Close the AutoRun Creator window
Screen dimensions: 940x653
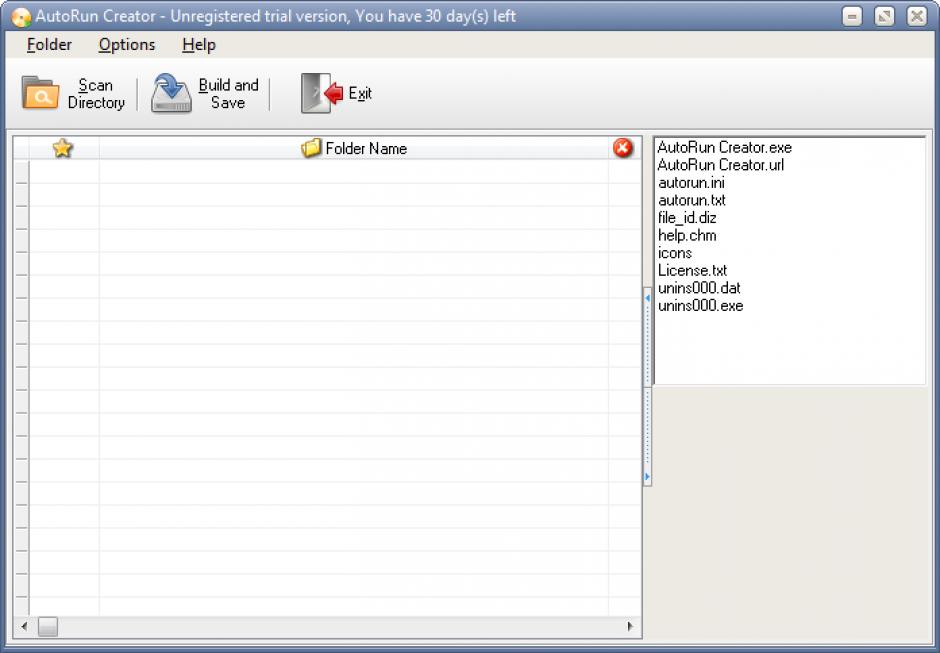[x=917, y=17]
